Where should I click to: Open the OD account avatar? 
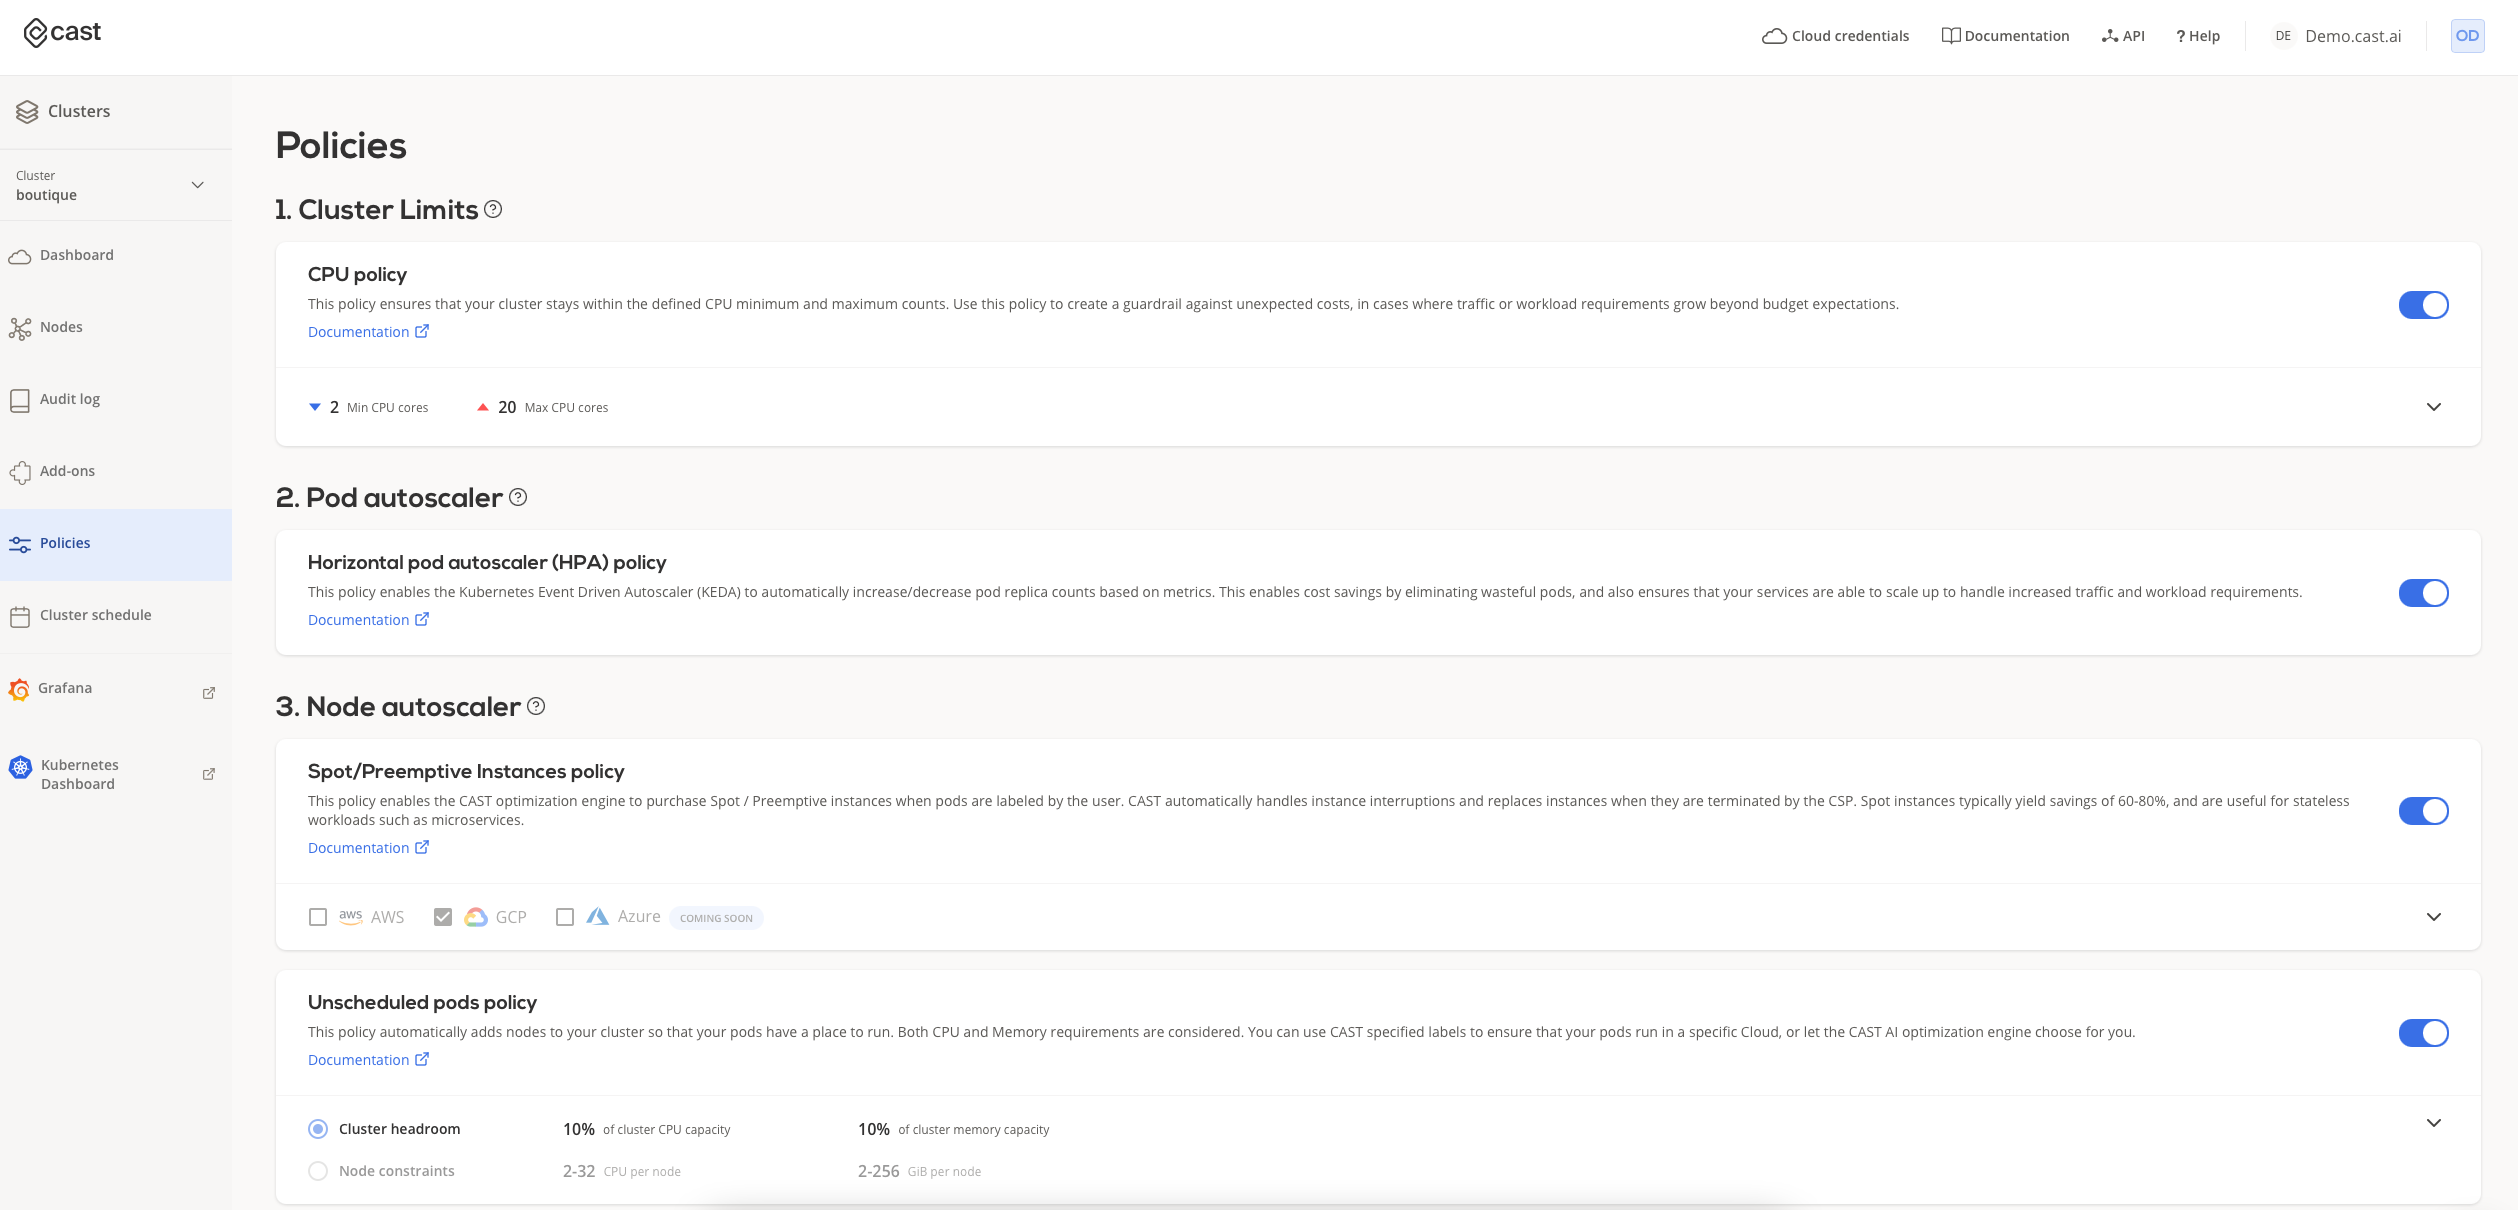point(2468,35)
